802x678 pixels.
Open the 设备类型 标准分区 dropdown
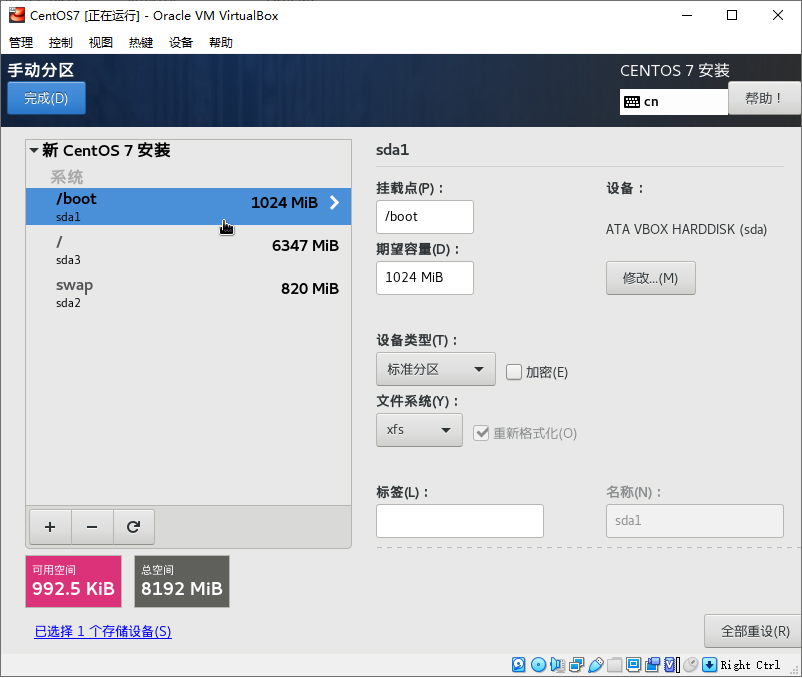[x=436, y=369]
